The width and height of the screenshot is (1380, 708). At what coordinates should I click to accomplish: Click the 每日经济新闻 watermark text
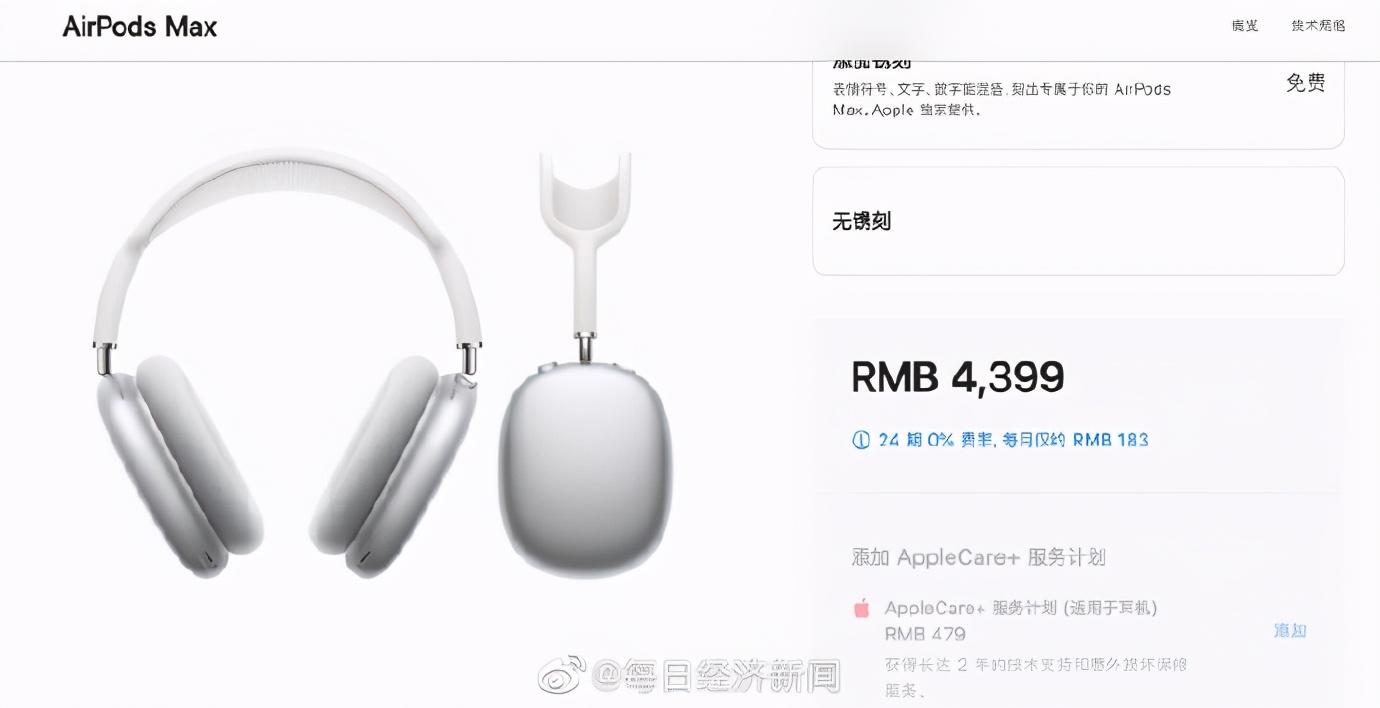[717, 676]
